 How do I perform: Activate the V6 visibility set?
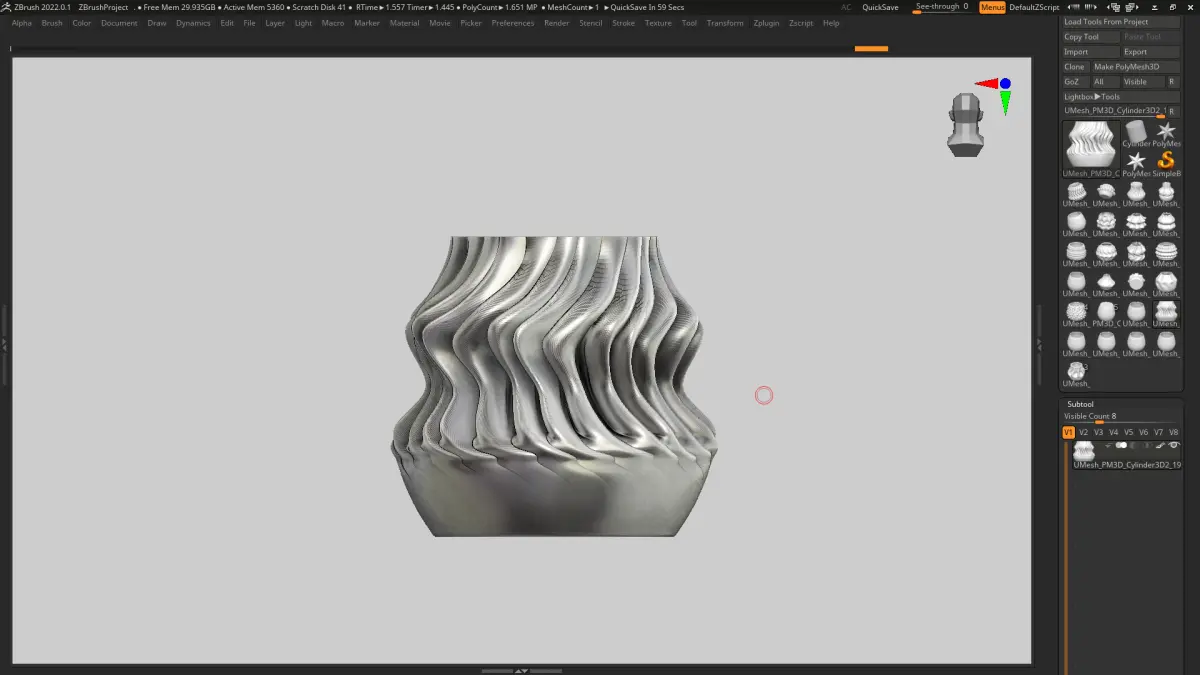(1143, 432)
